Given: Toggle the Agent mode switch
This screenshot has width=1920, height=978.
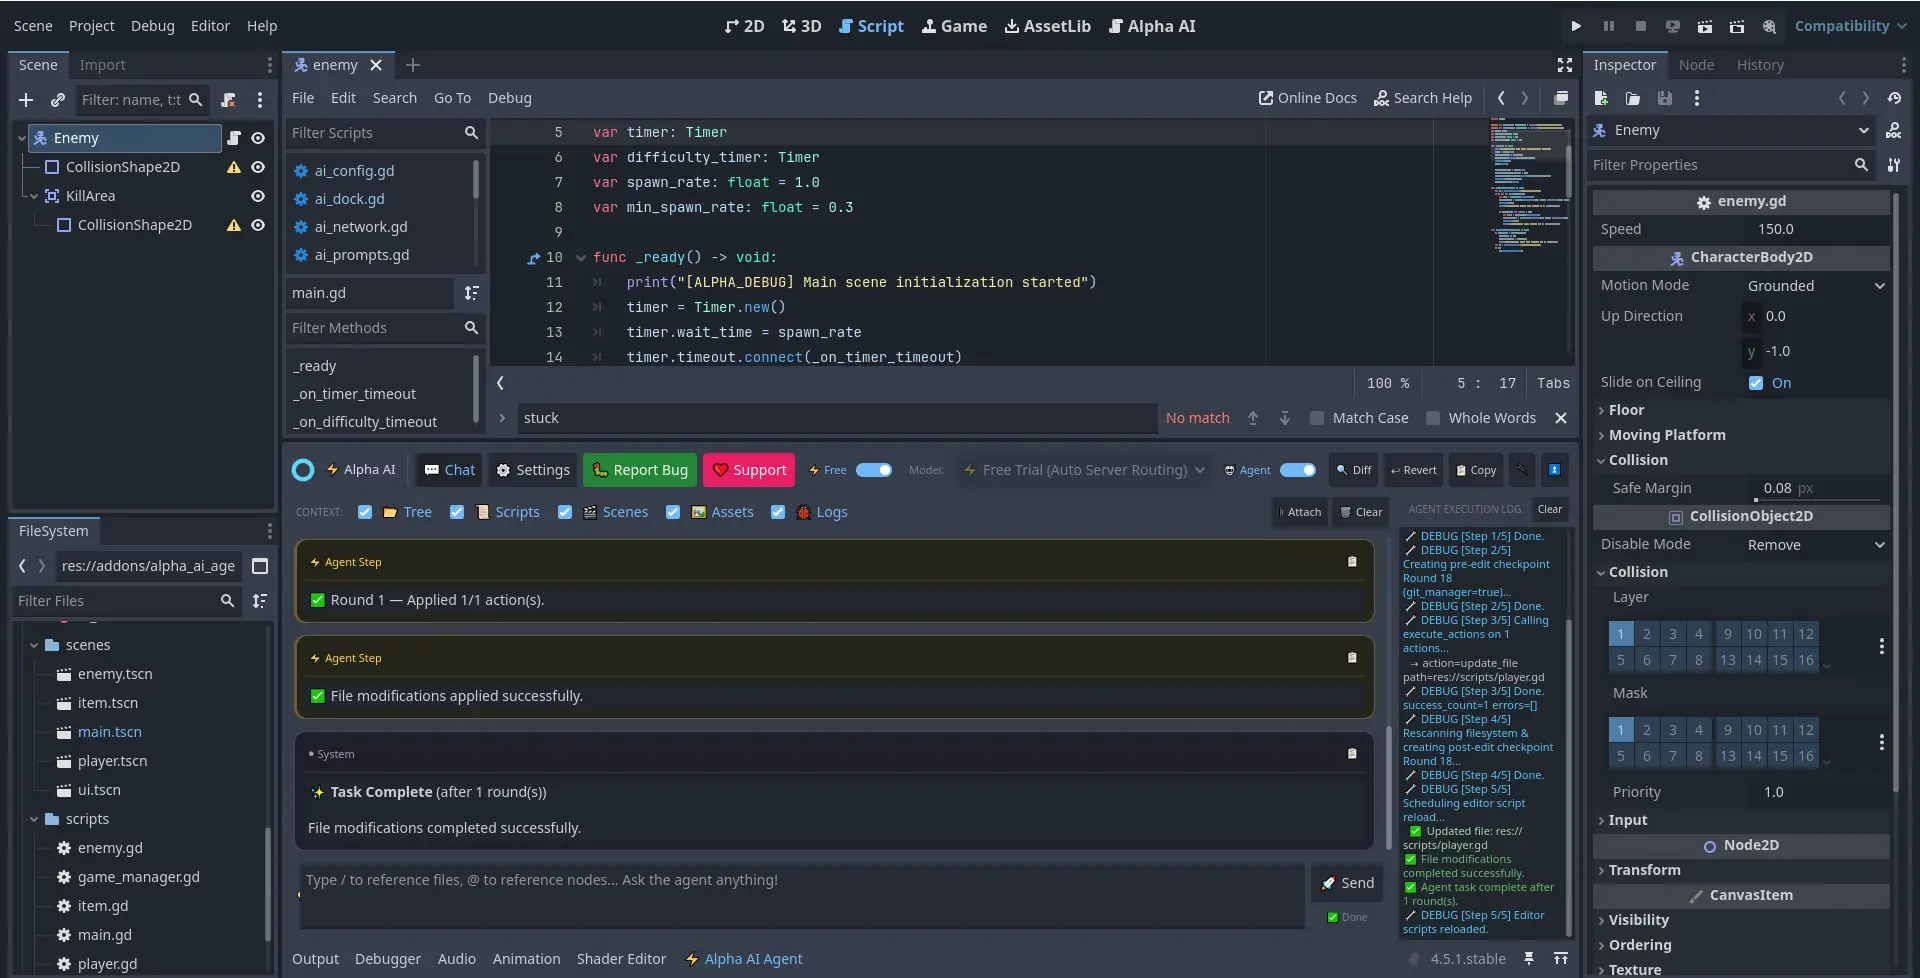Looking at the screenshot, I should [x=1298, y=470].
